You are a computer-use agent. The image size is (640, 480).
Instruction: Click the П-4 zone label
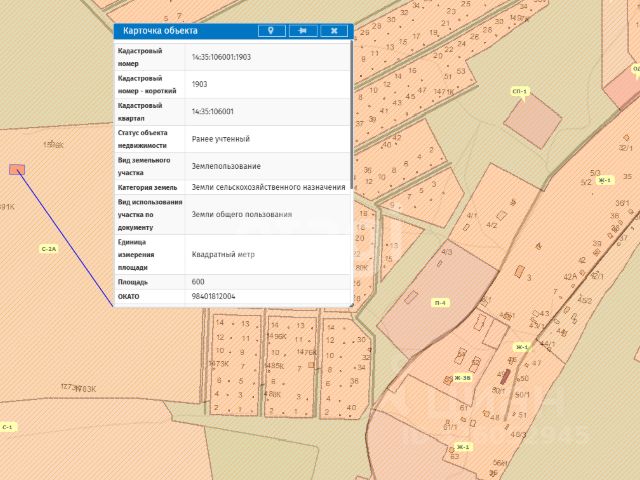click(440, 302)
